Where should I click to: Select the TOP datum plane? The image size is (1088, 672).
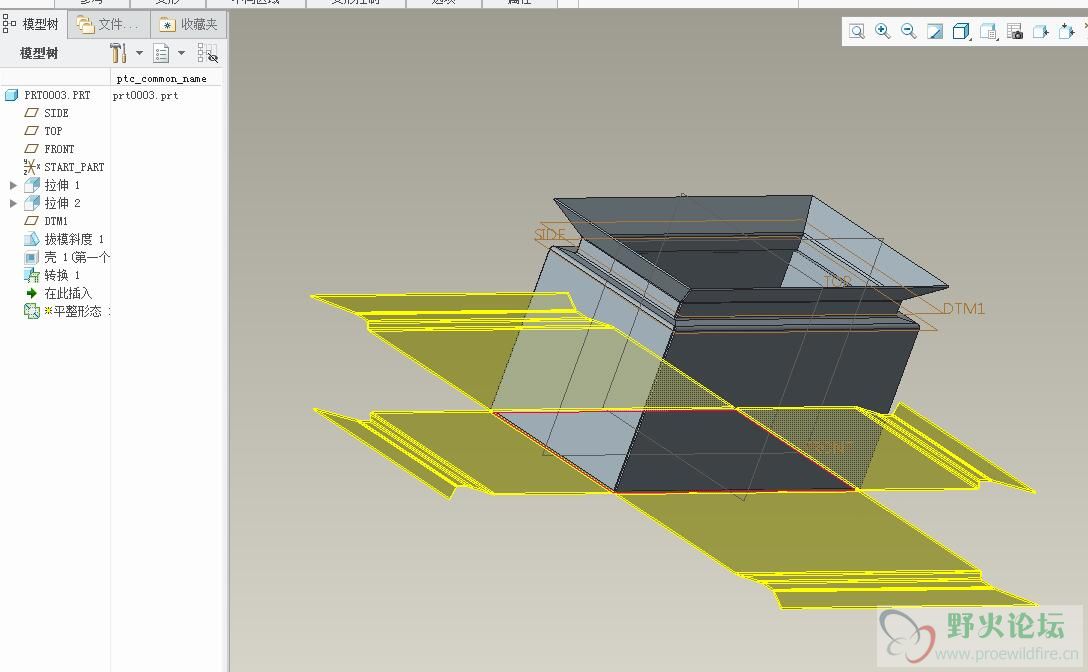tap(53, 131)
